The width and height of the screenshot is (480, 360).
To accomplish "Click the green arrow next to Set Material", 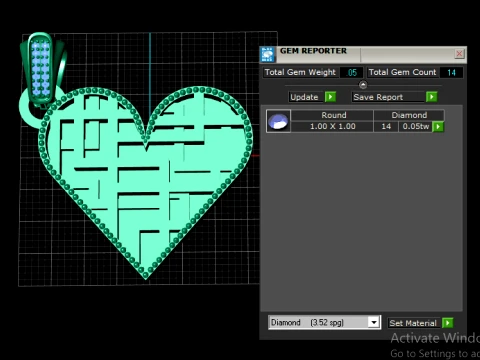I will coord(448,323).
